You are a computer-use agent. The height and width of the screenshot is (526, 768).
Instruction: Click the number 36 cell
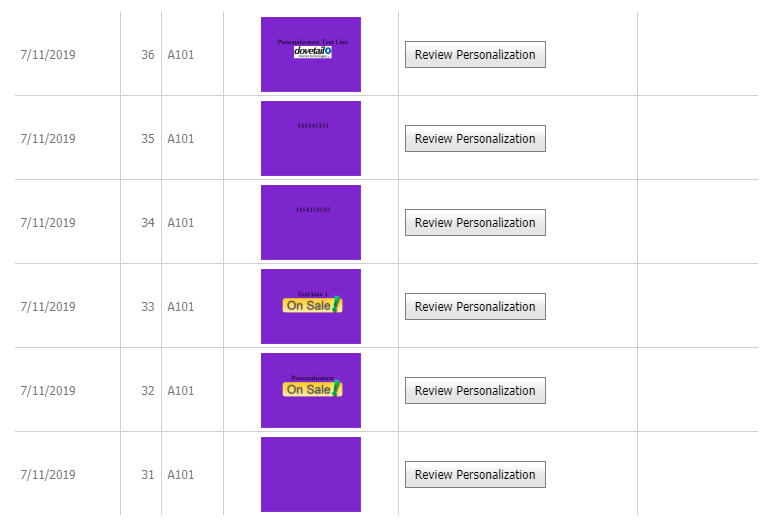(x=147, y=55)
